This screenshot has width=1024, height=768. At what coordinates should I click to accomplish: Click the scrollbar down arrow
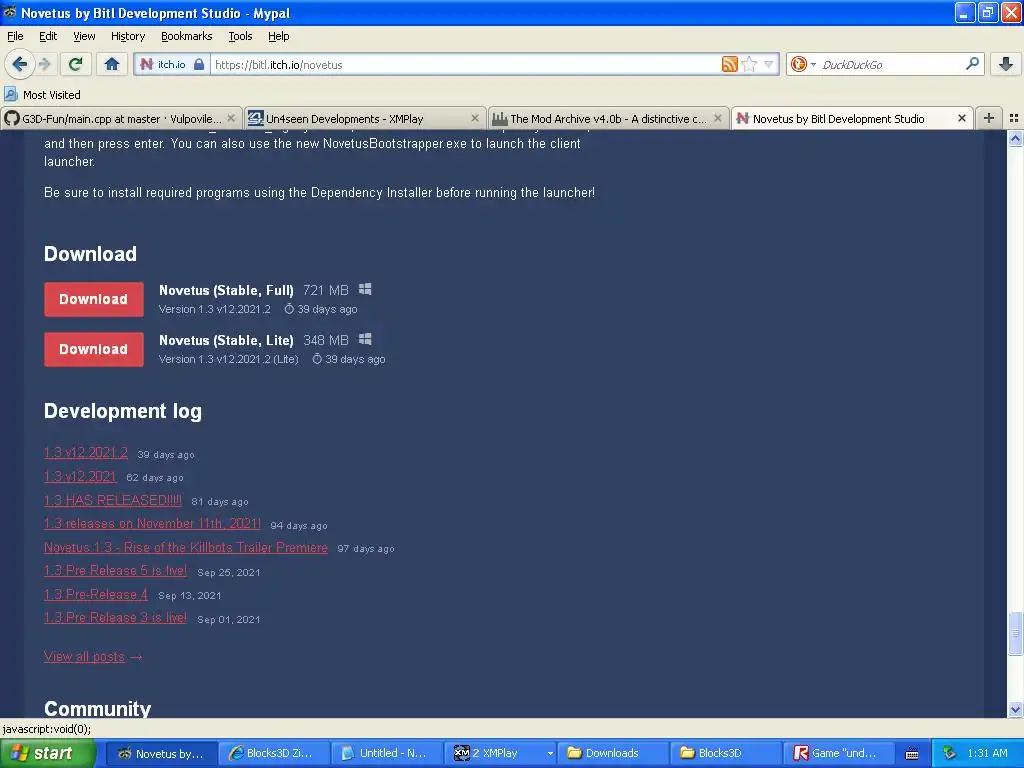click(1015, 709)
